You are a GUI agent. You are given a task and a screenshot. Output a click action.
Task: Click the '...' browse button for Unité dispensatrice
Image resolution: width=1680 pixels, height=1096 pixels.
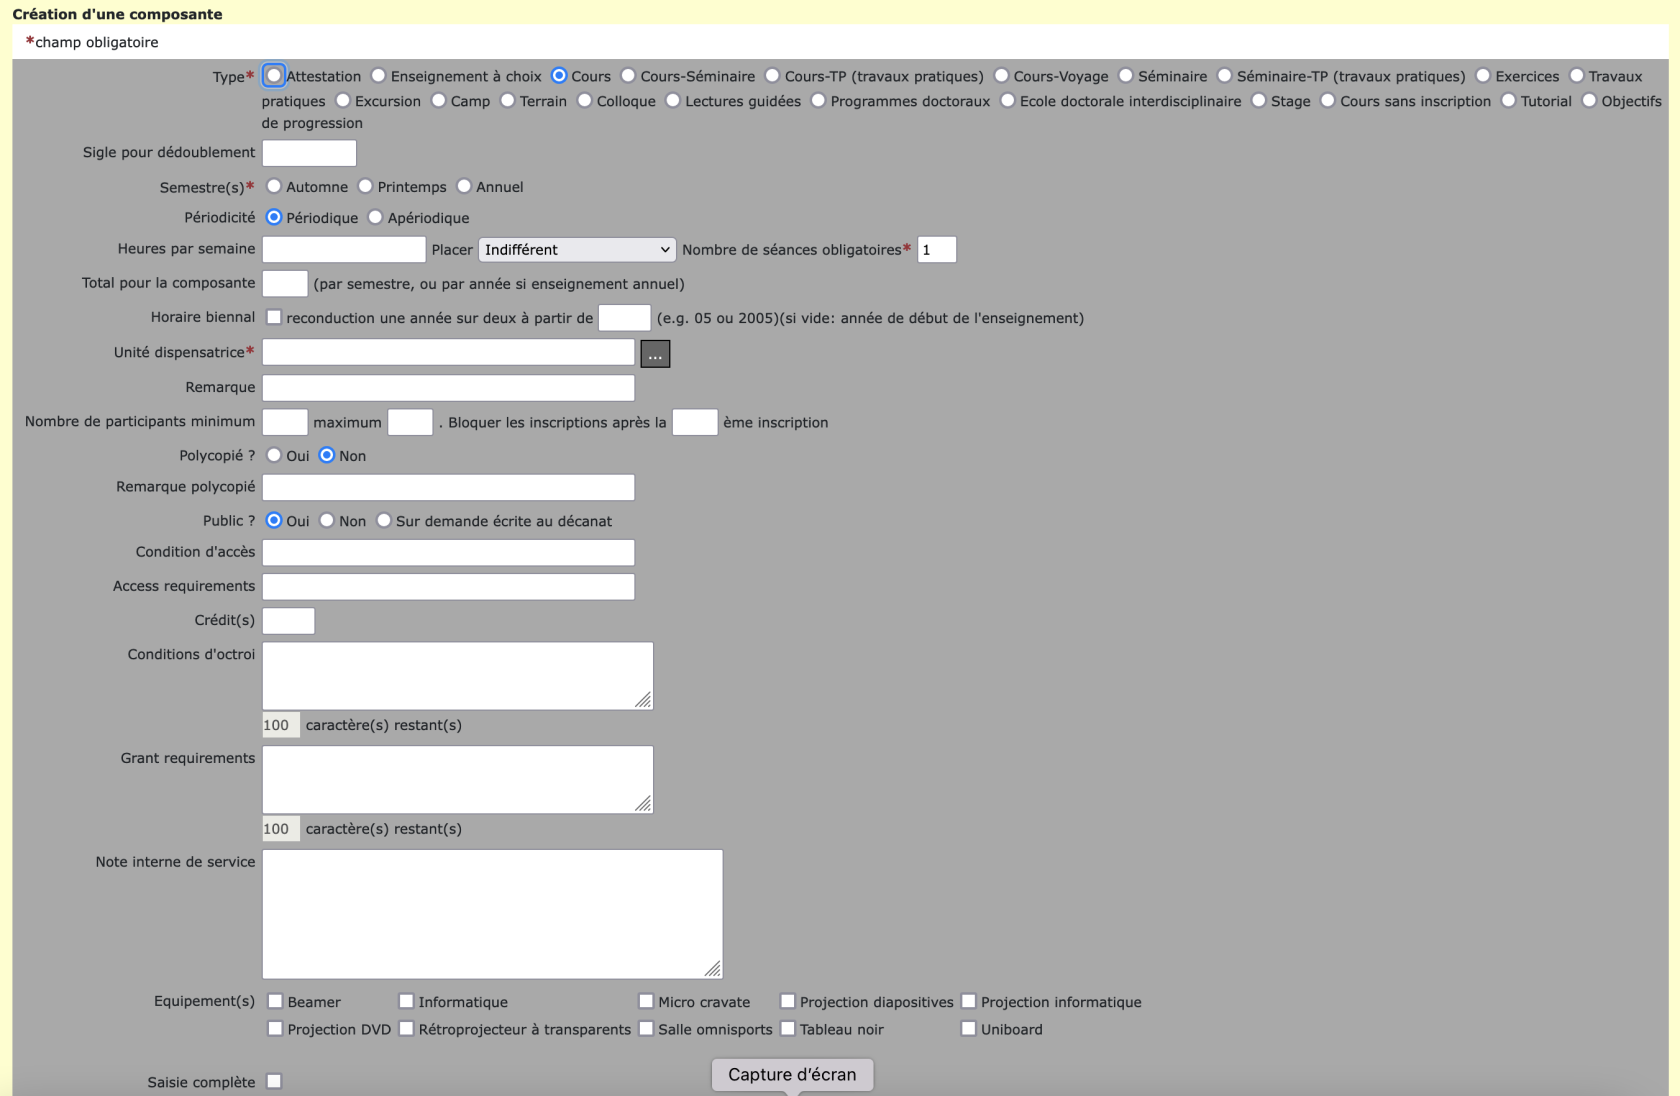655,354
